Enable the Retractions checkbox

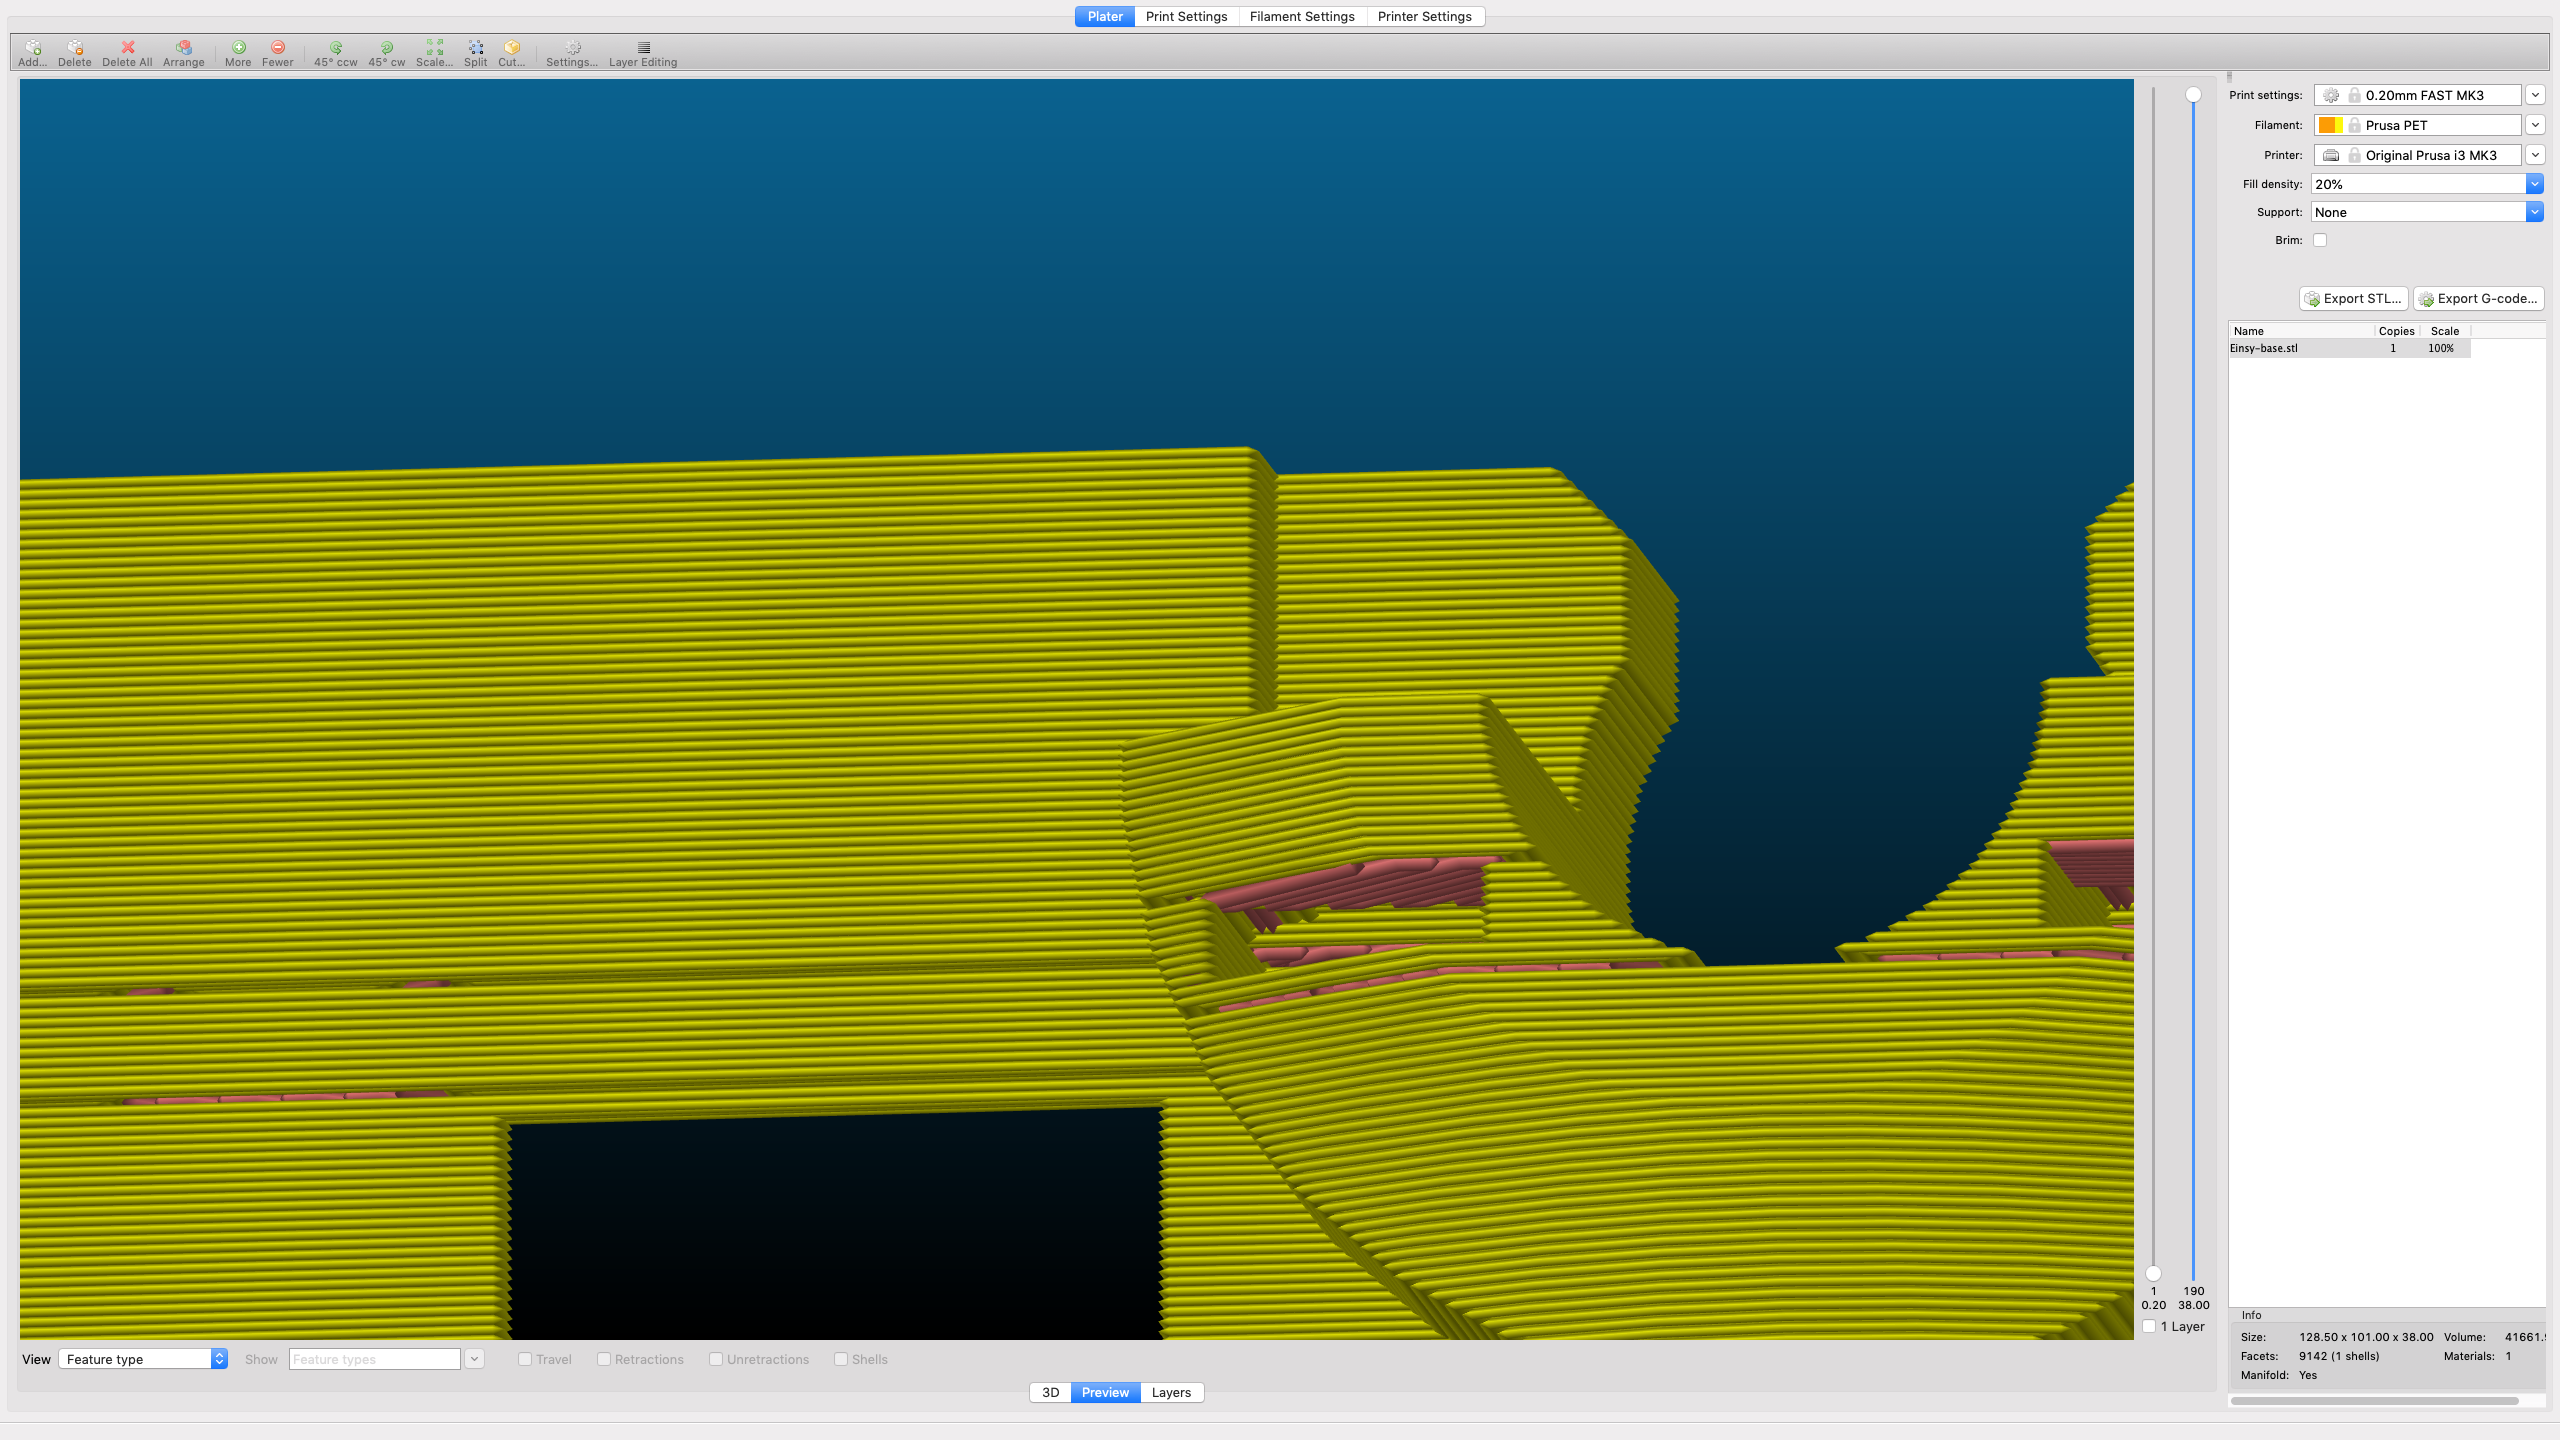click(604, 1359)
